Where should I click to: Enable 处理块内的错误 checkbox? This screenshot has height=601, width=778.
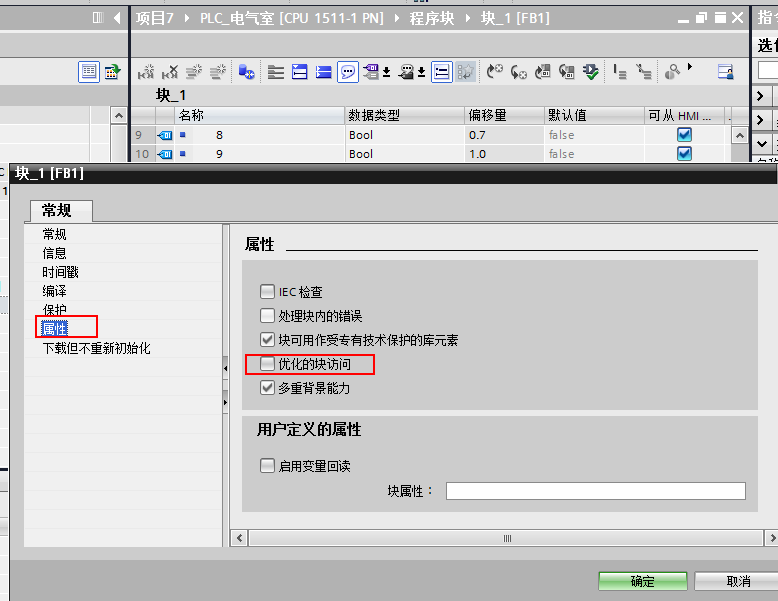pyautogui.click(x=267, y=316)
